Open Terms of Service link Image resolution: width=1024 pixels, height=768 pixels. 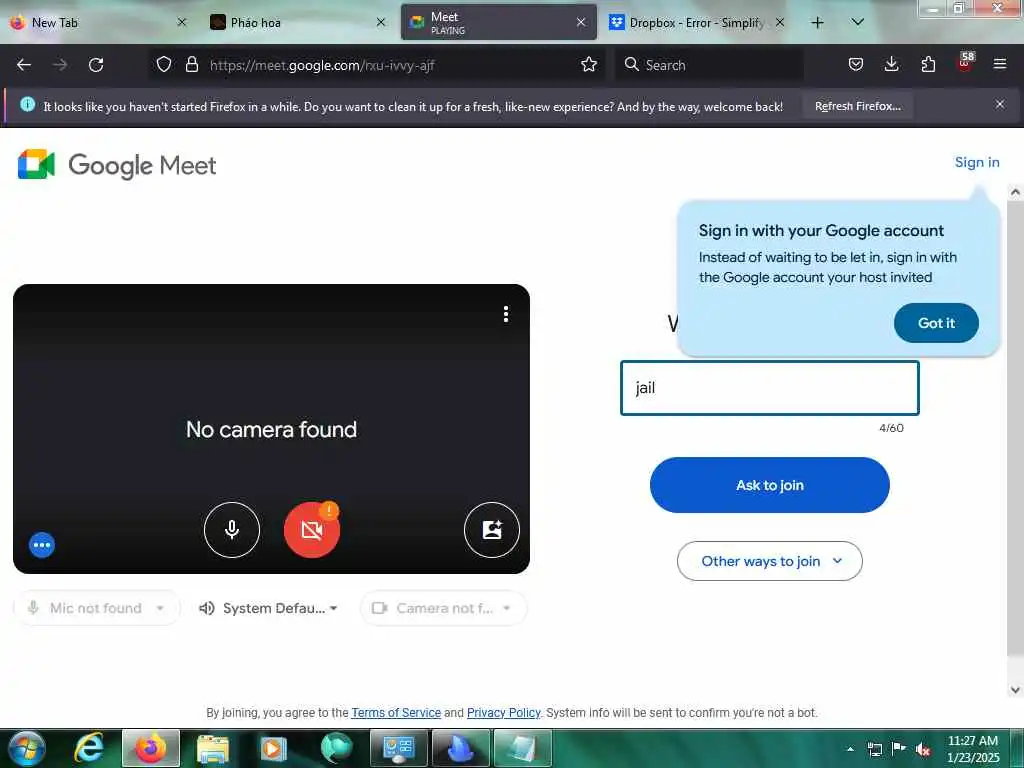click(x=396, y=712)
